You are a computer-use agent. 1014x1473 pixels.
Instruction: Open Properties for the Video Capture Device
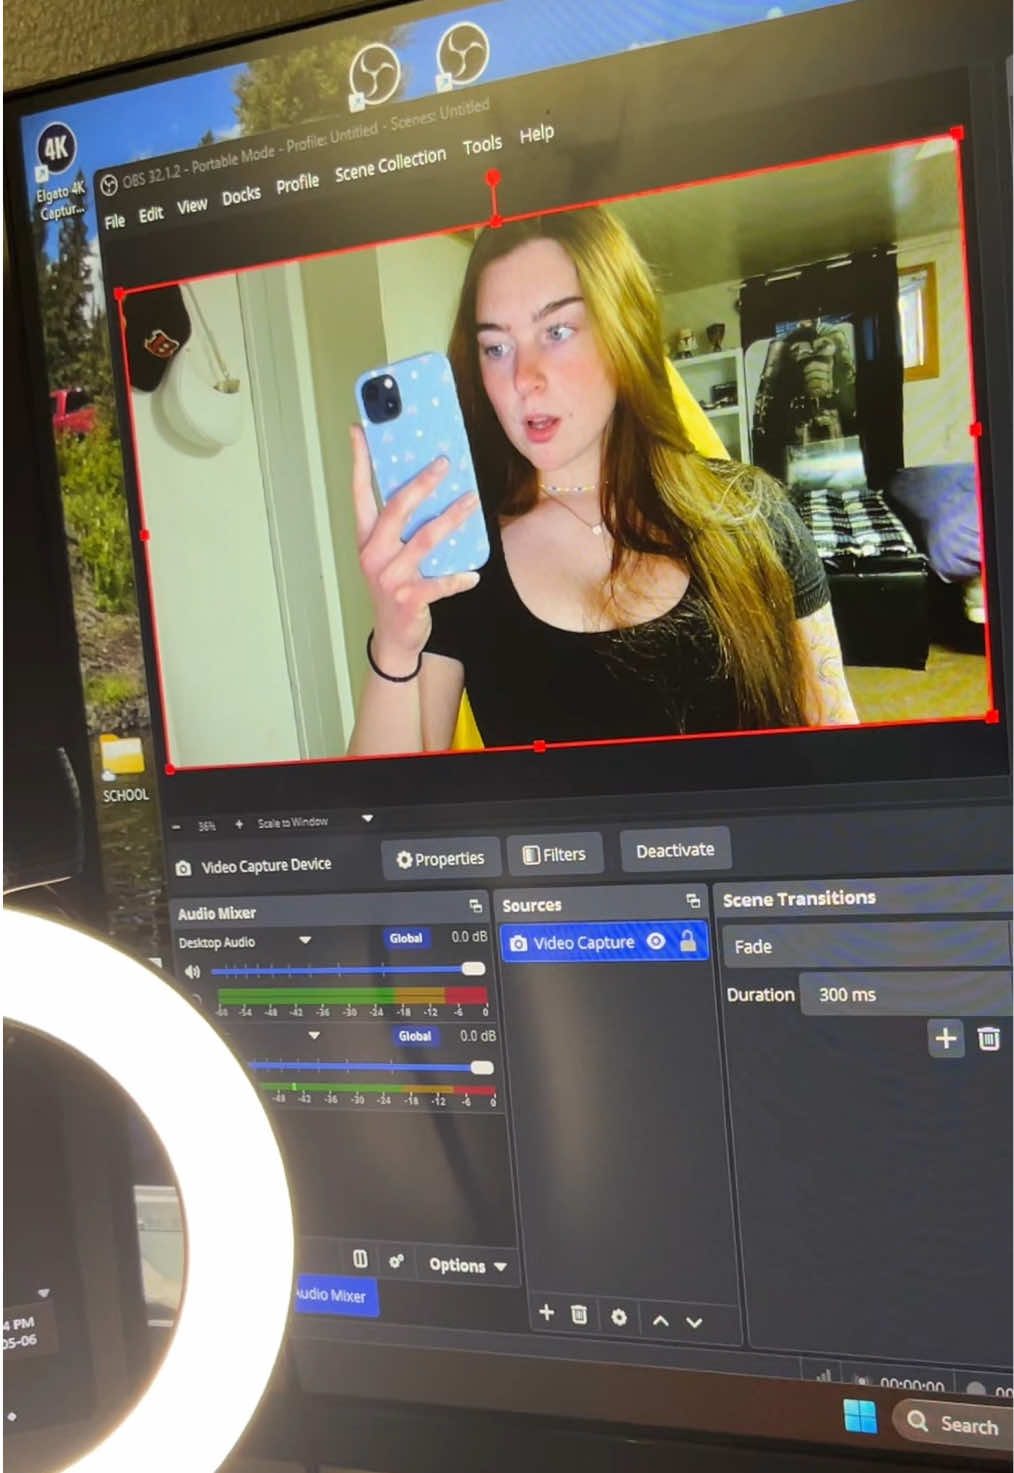click(x=440, y=859)
